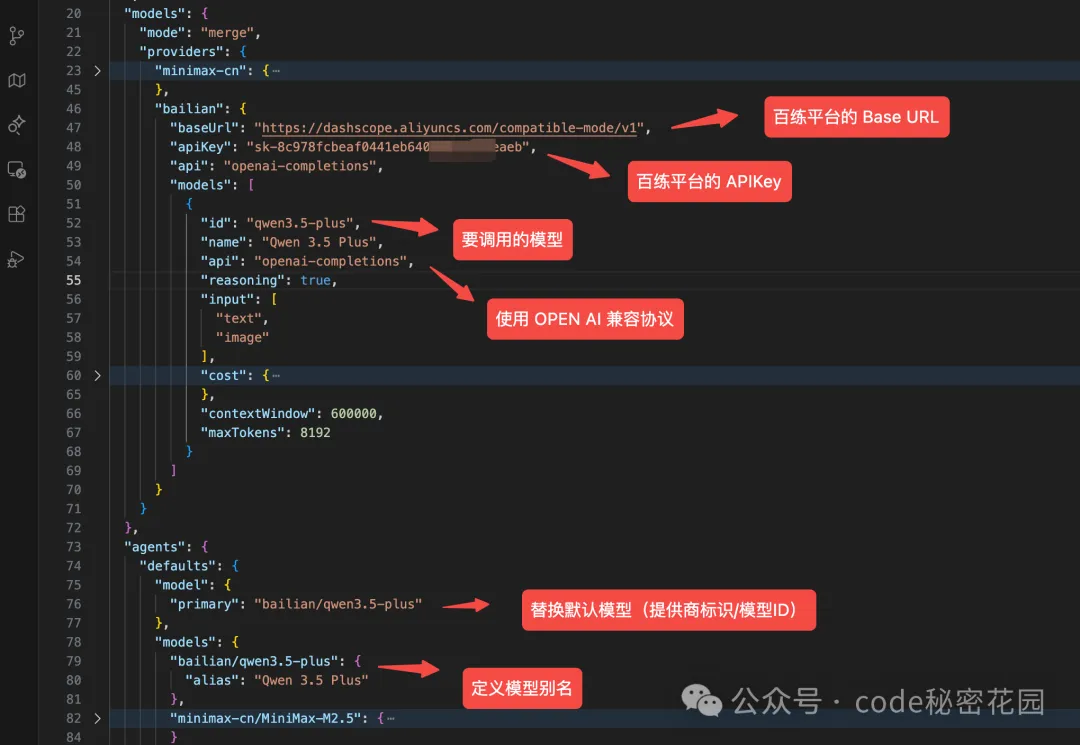Open the Run and Debug view
Screen dimensions: 1080x745
click(17, 259)
